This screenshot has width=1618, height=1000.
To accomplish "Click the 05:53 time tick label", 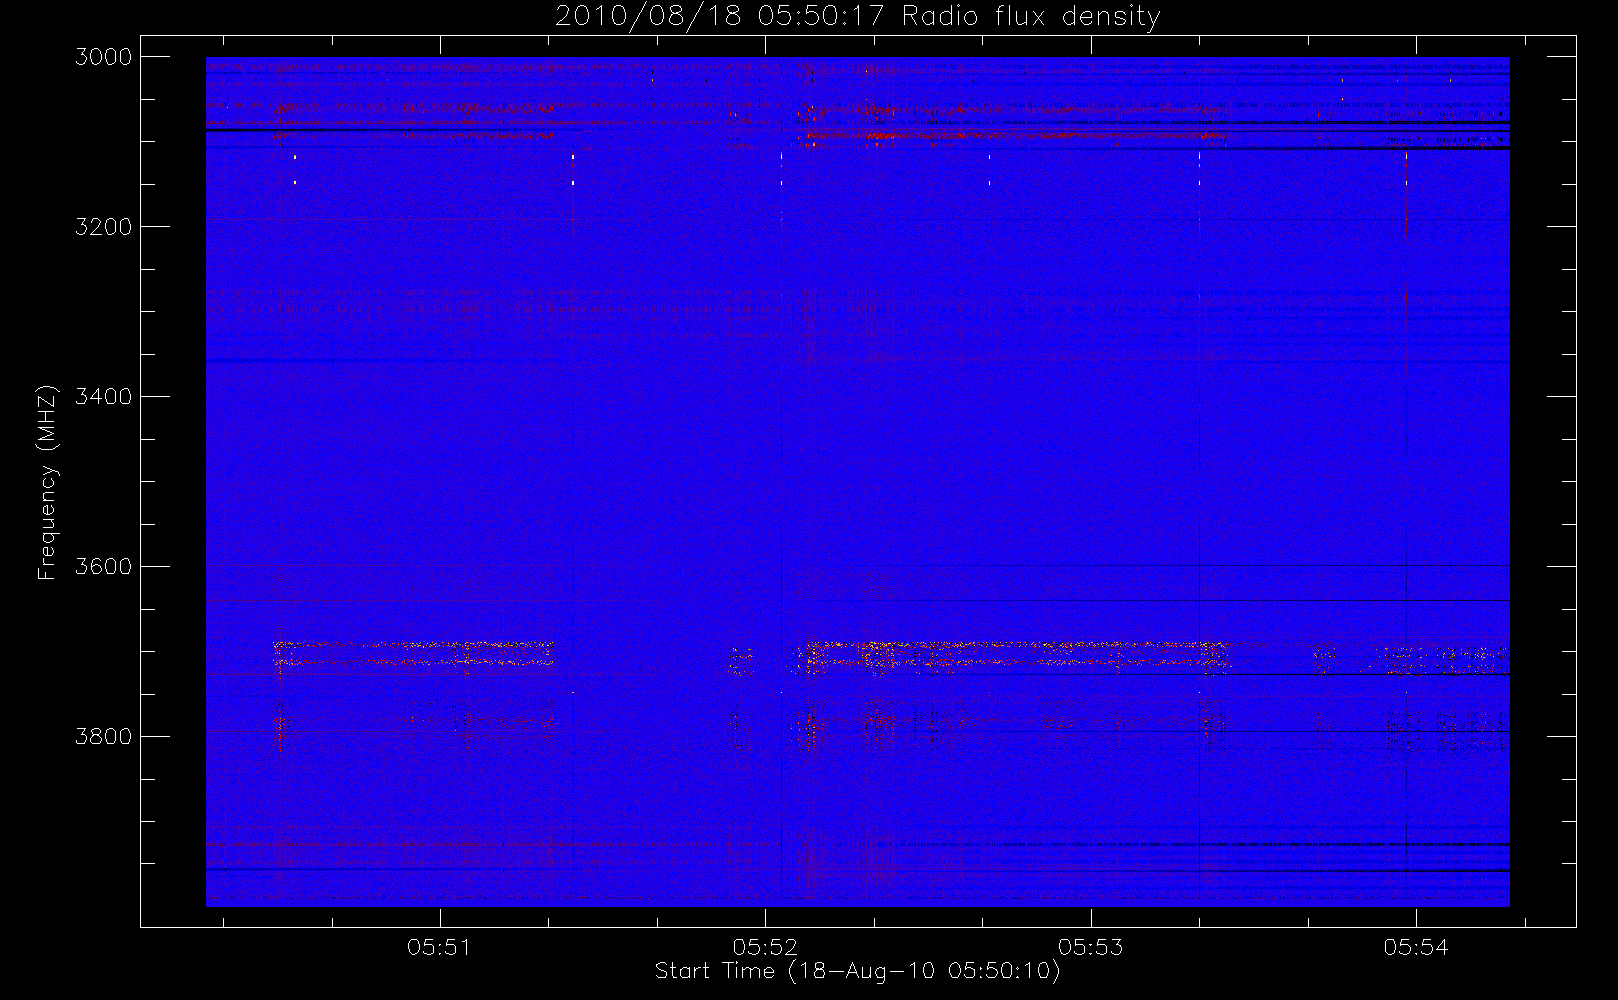I will pyautogui.click(x=1091, y=947).
